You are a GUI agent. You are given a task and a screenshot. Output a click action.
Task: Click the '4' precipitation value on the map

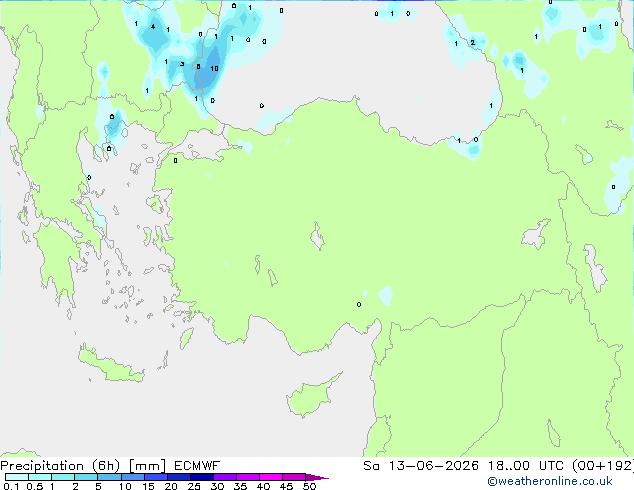click(153, 27)
